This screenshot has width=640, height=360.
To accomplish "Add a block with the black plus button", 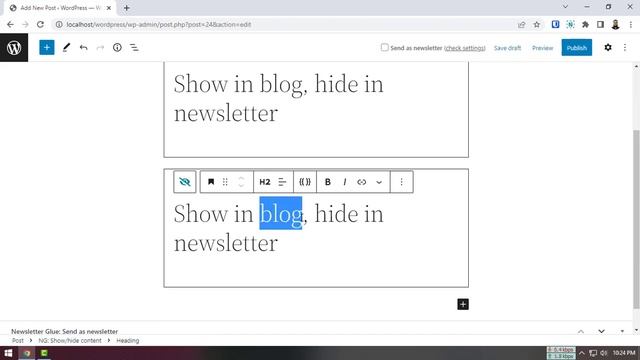I will click(x=463, y=304).
